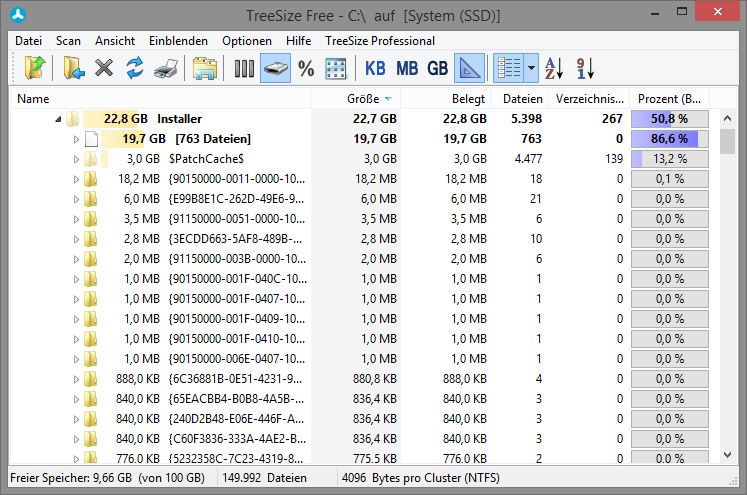The width and height of the screenshot is (747, 495).
Task: Expand the [763 Dateien] entry
Action: coord(76,139)
